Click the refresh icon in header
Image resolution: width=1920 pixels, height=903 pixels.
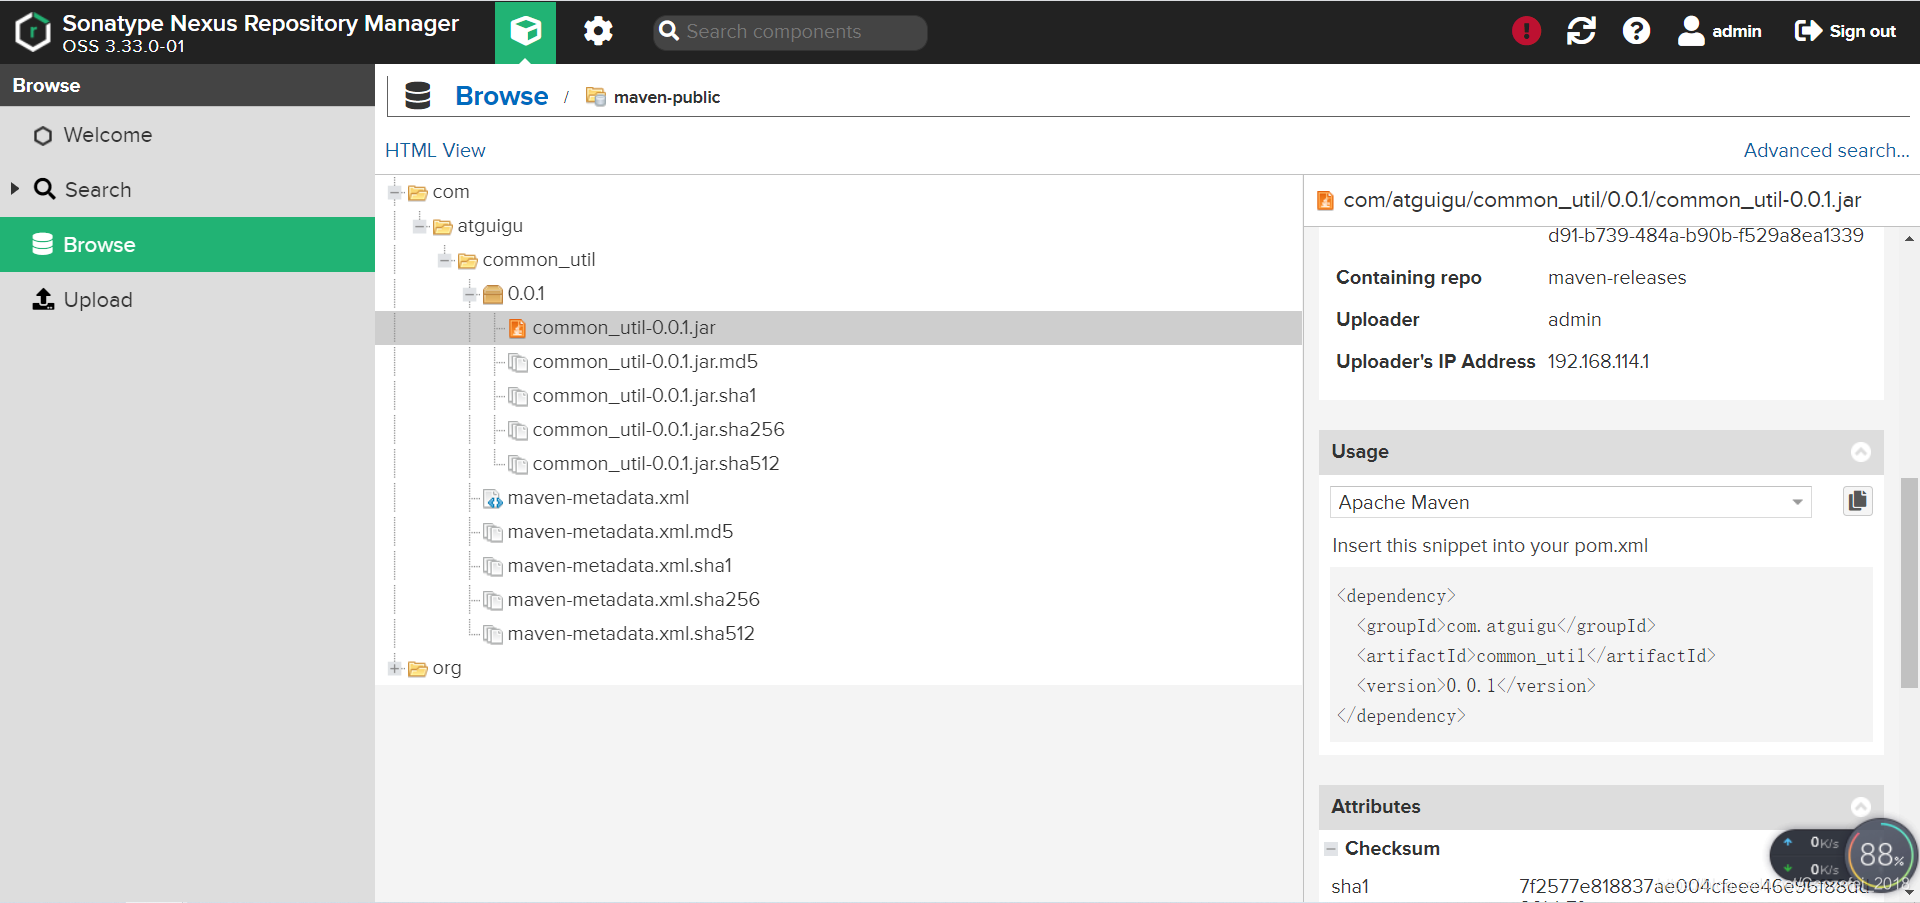coord(1581,31)
